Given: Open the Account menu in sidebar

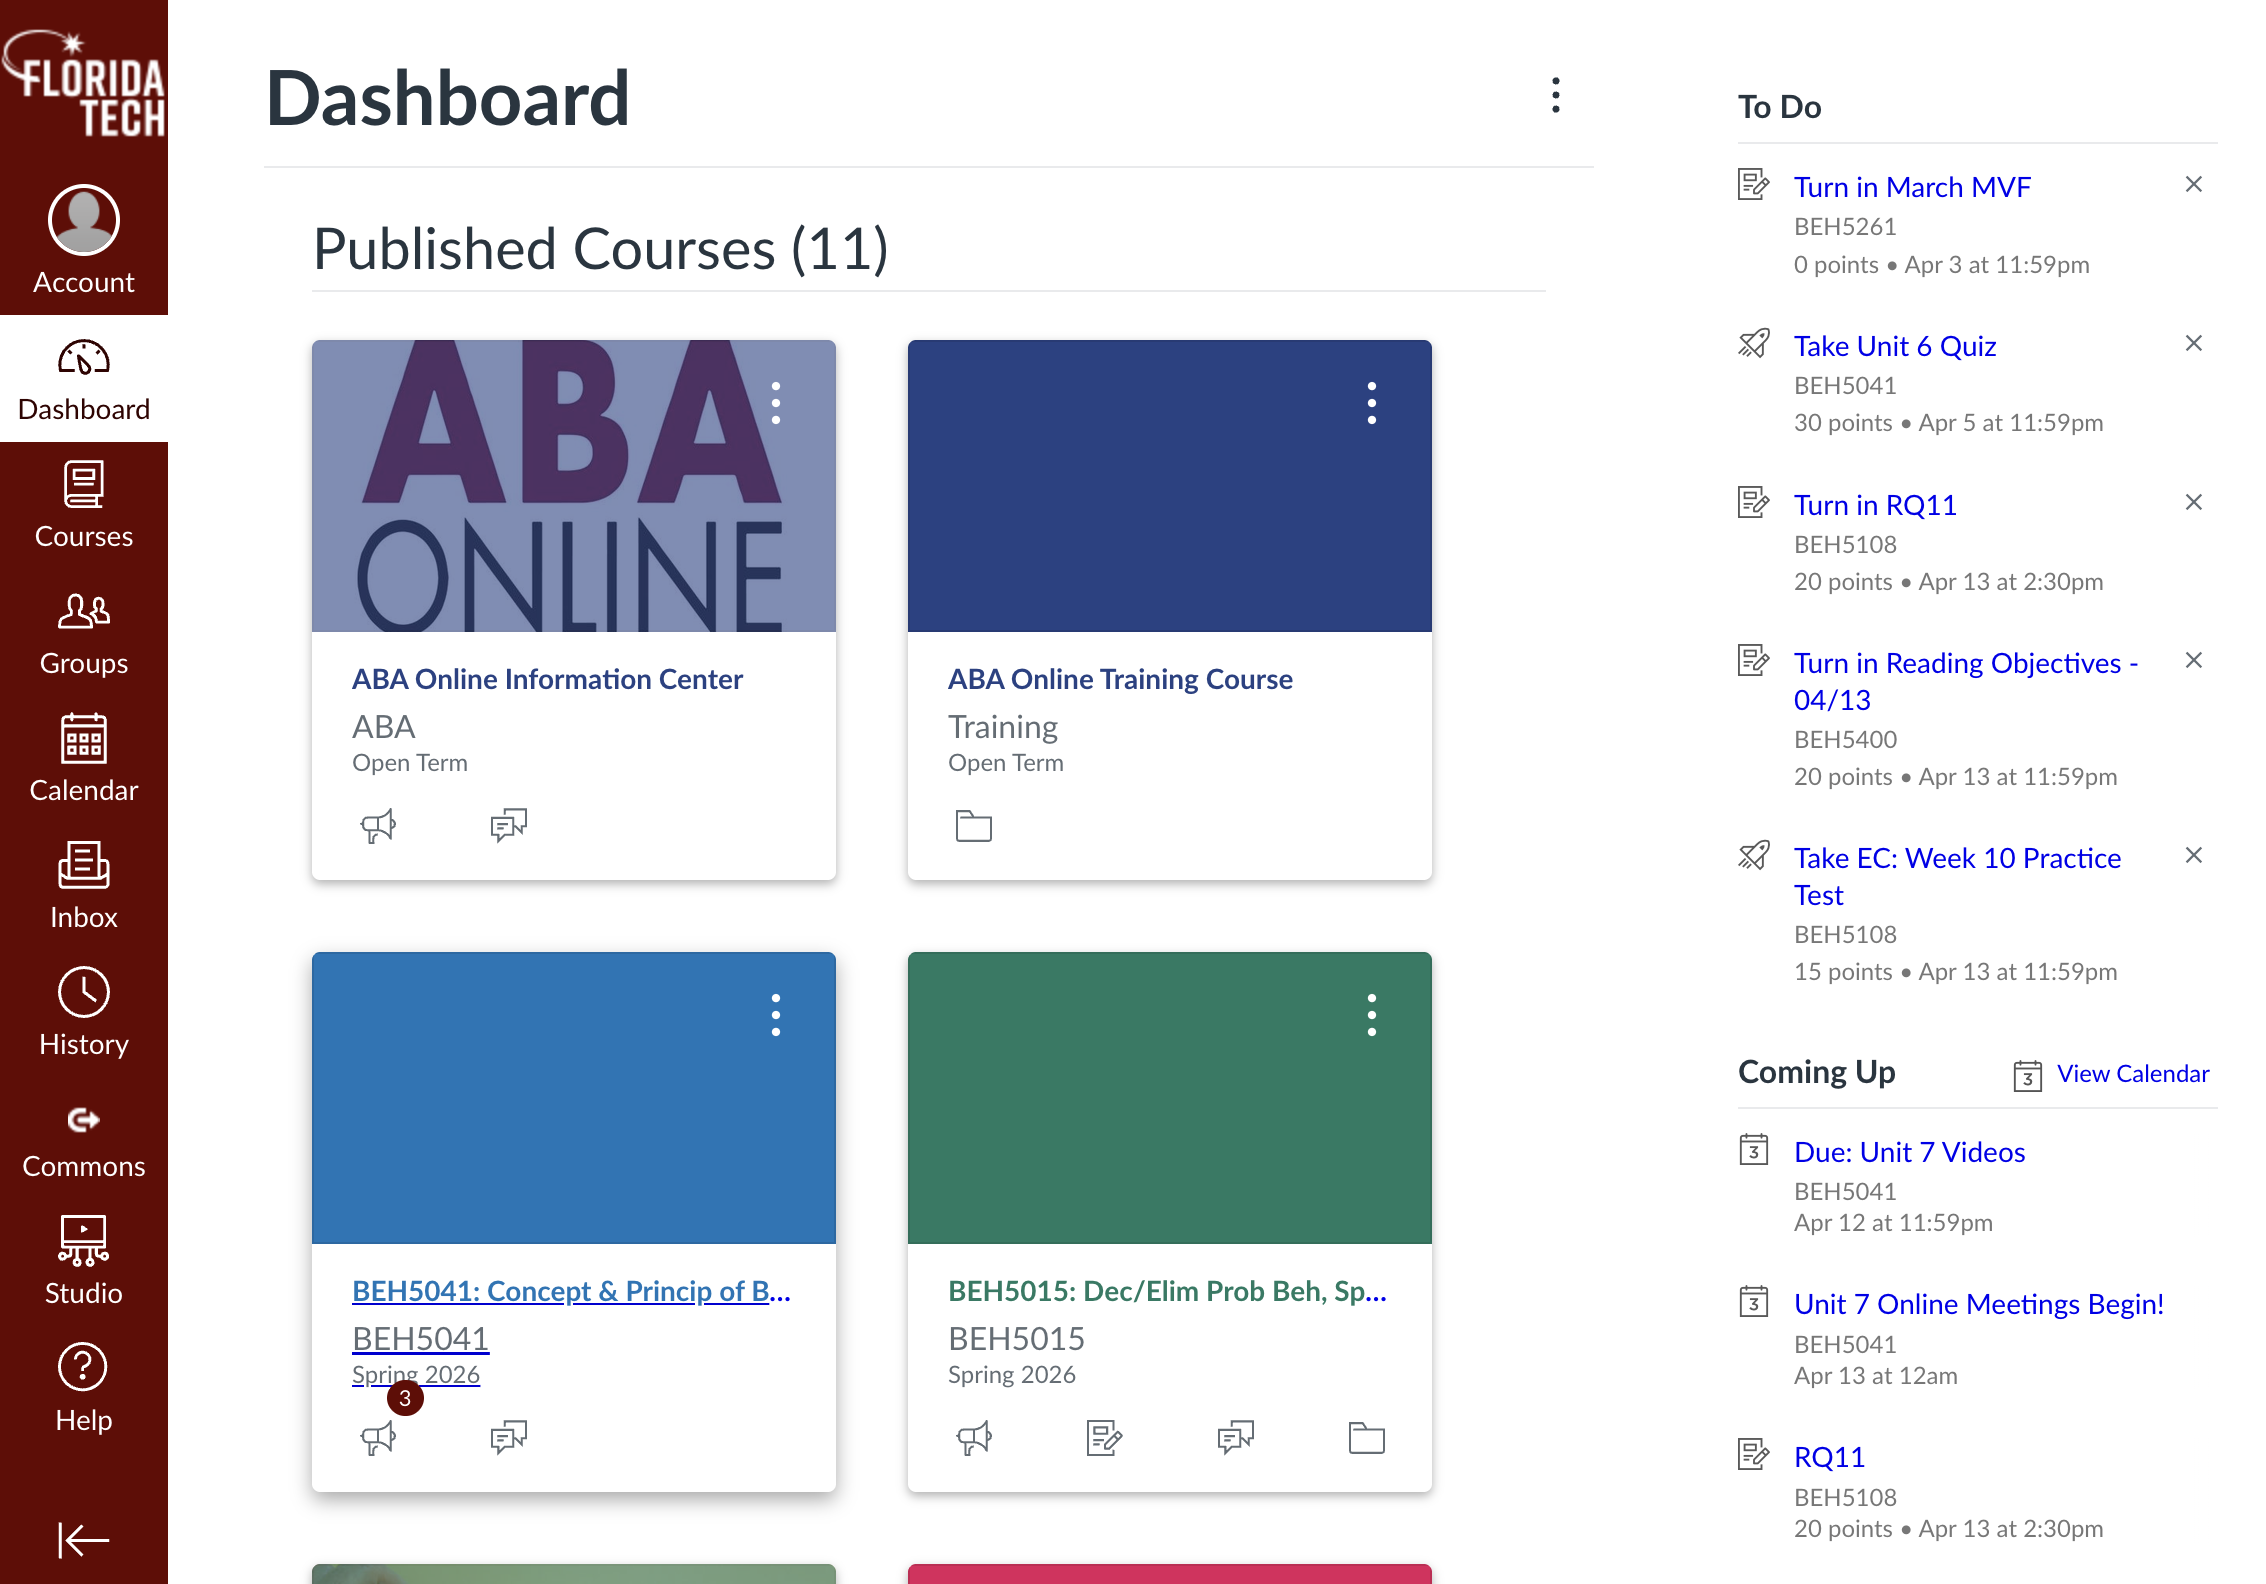Looking at the screenshot, I should [84, 240].
